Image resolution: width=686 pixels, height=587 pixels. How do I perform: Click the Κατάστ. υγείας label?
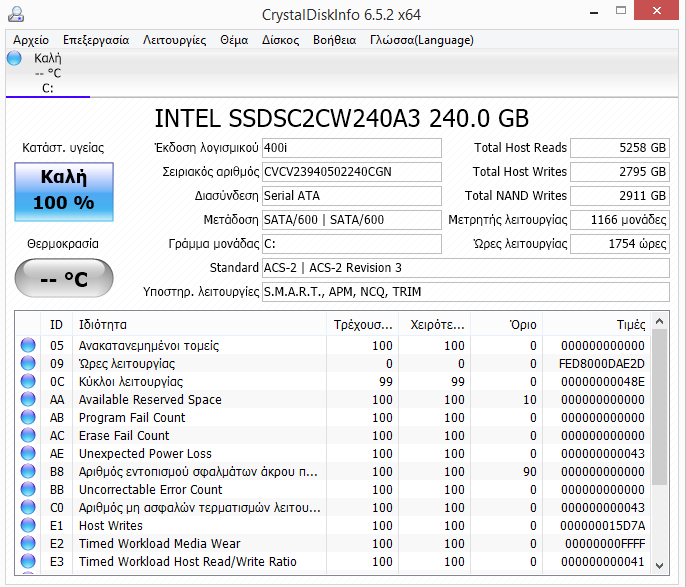[63, 148]
